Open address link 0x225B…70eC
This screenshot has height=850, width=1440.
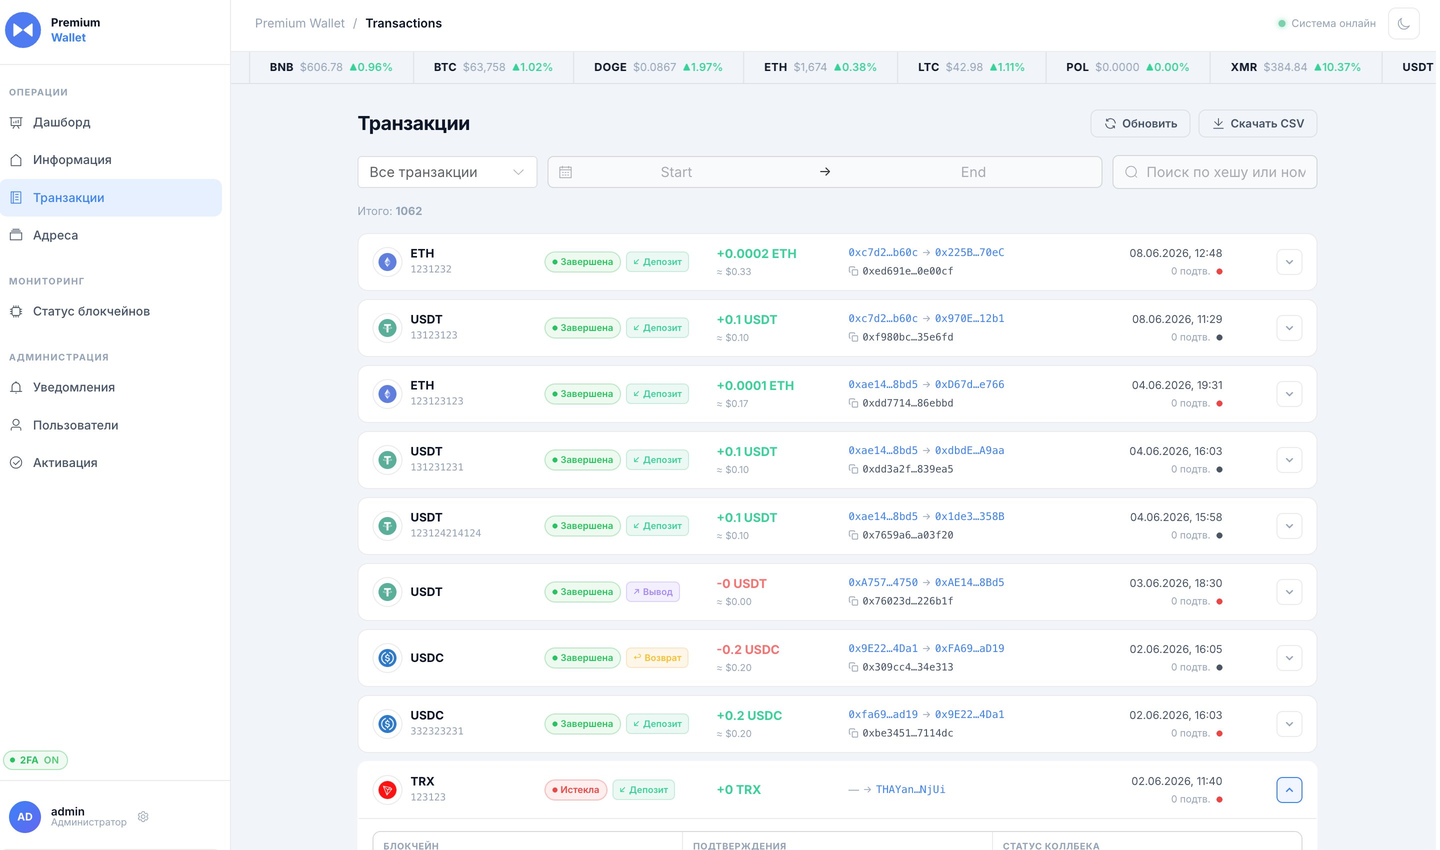click(969, 253)
